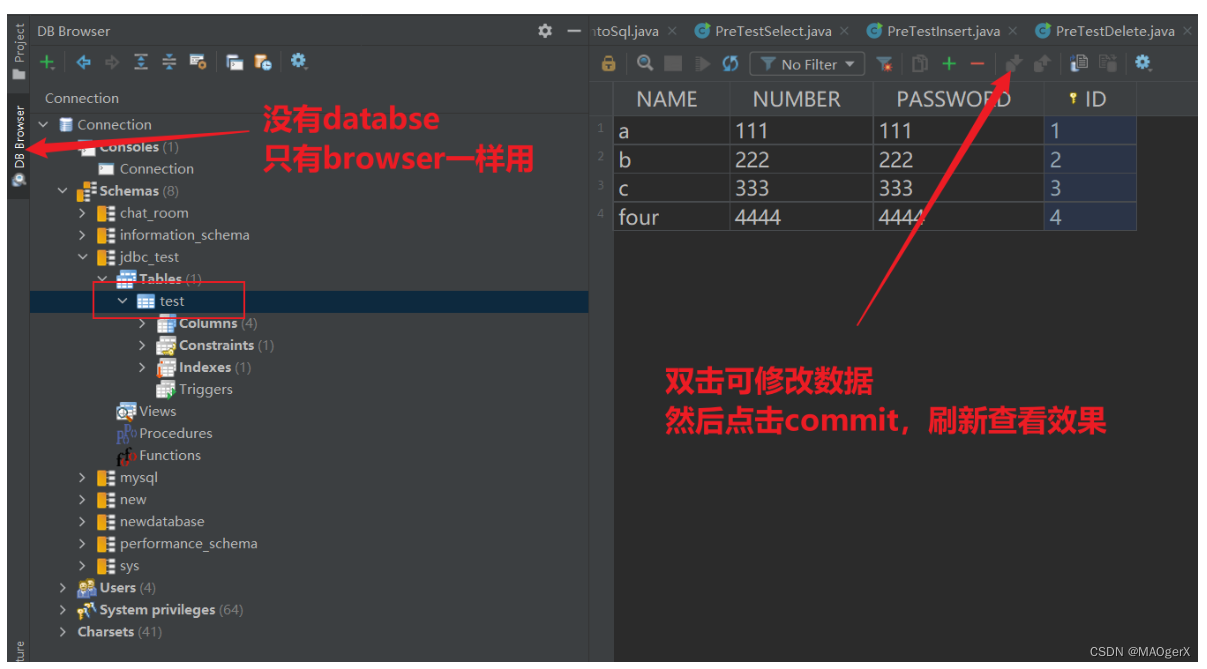The width and height of the screenshot is (1207, 669).
Task: Click the column setup icon left of gear
Action: (1107, 64)
